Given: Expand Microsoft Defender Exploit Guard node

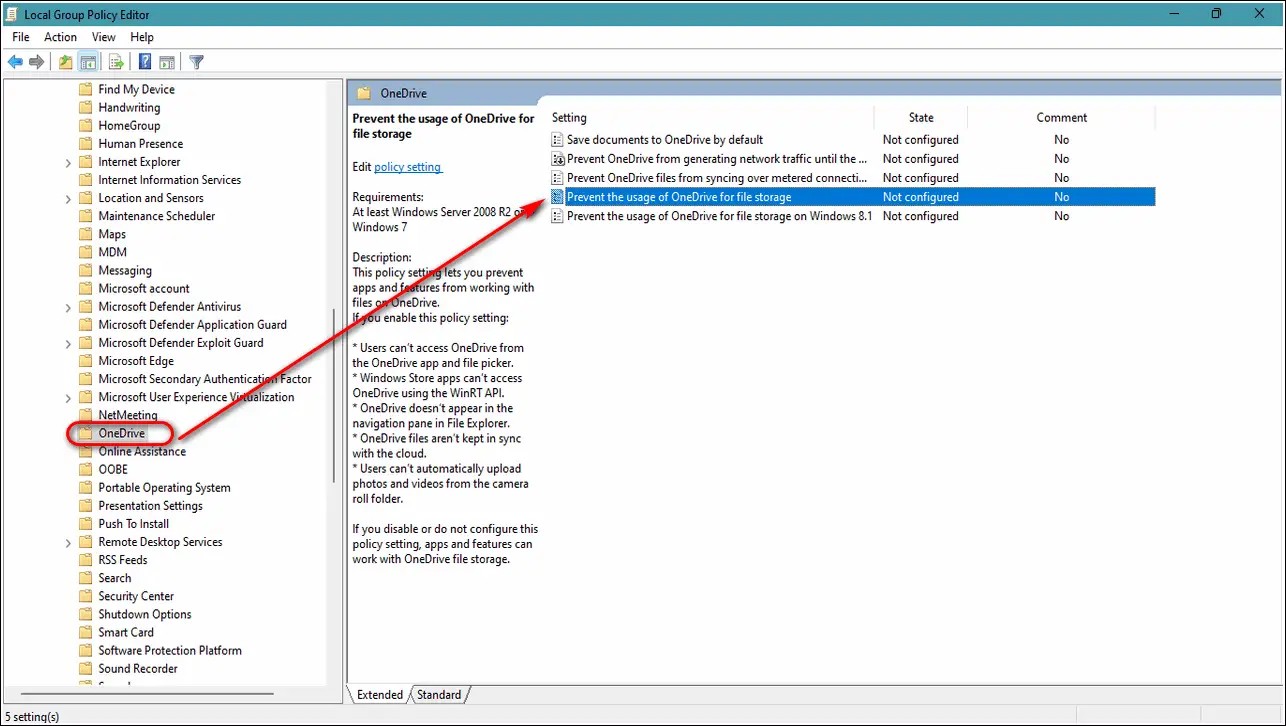Looking at the screenshot, I should [x=68, y=343].
